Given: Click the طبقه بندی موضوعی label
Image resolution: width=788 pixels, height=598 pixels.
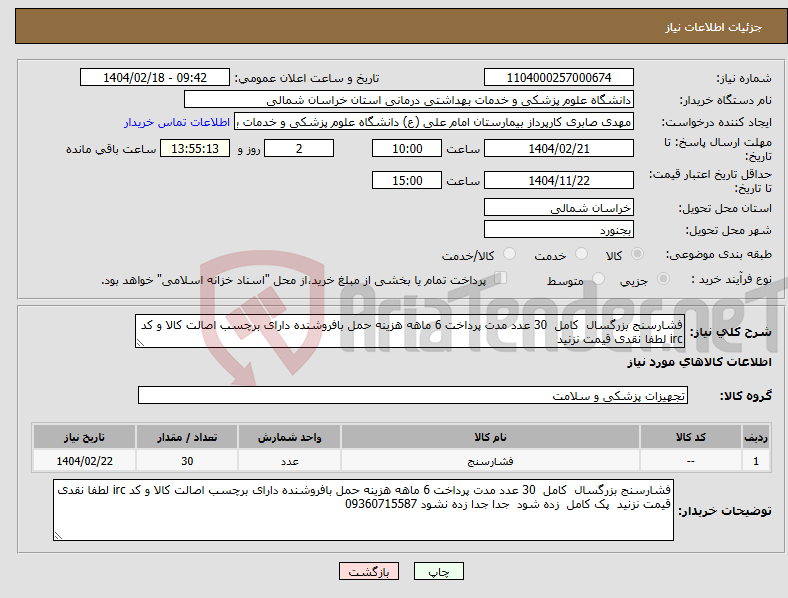Looking at the screenshot, I should tap(719, 254).
